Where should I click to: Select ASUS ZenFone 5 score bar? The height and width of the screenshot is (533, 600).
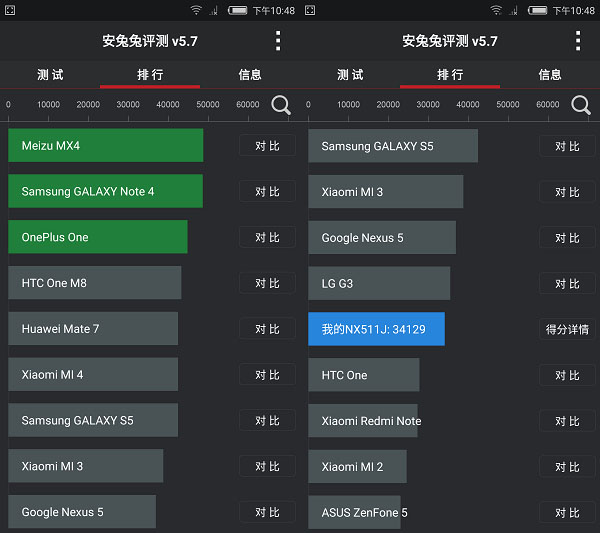click(x=355, y=512)
